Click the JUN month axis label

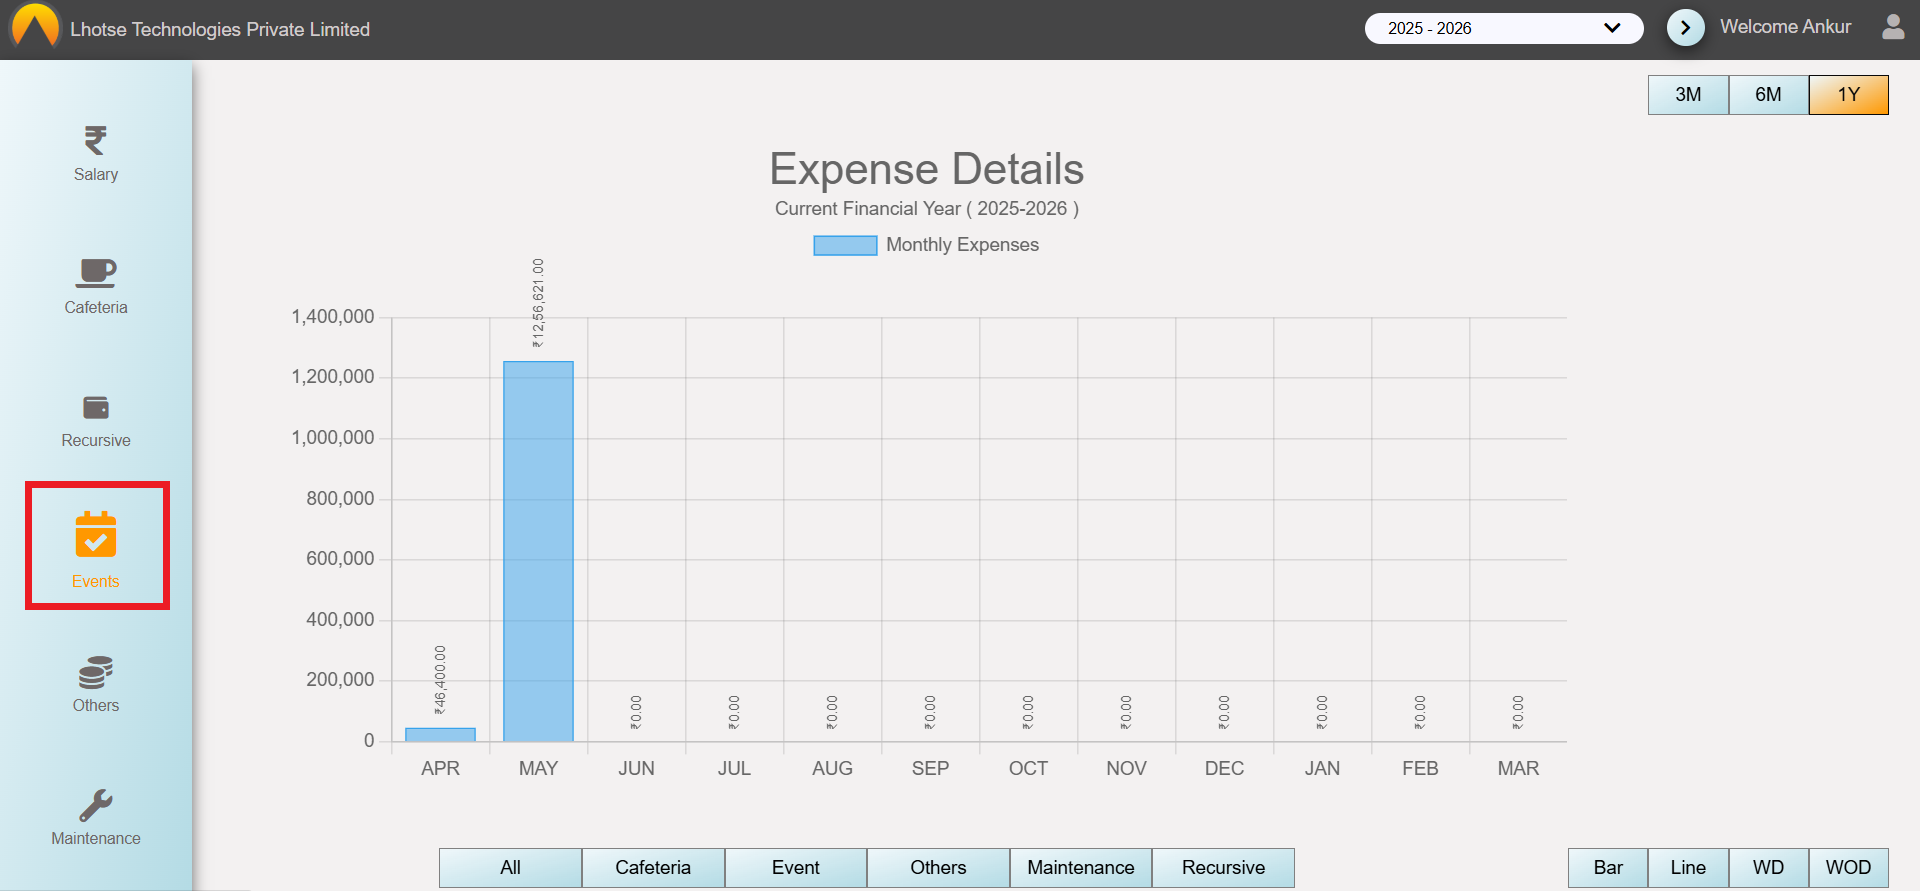pos(636,769)
